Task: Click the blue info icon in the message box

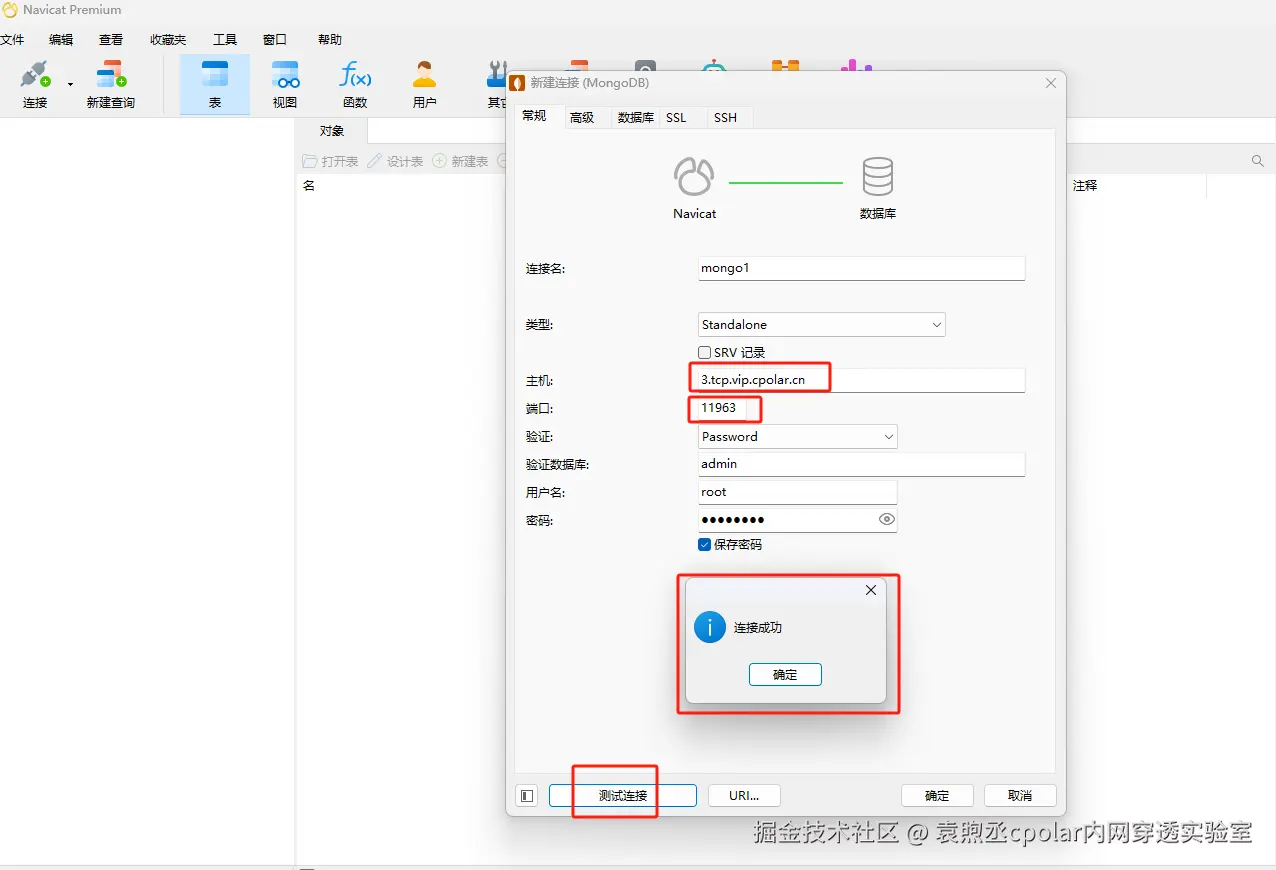Action: 710,628
